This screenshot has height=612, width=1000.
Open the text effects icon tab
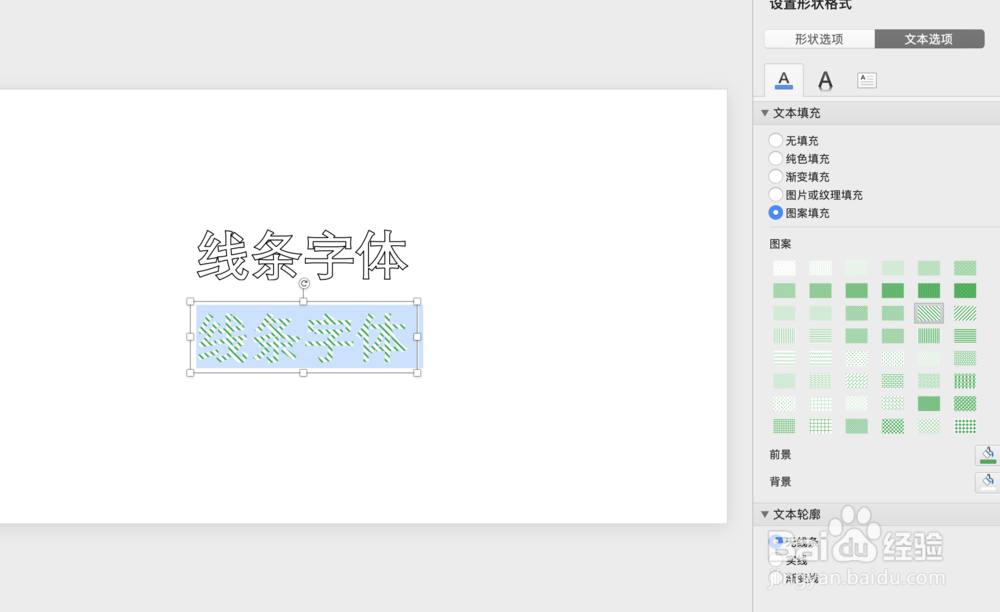pyautogui.click(x=825, y=80)
